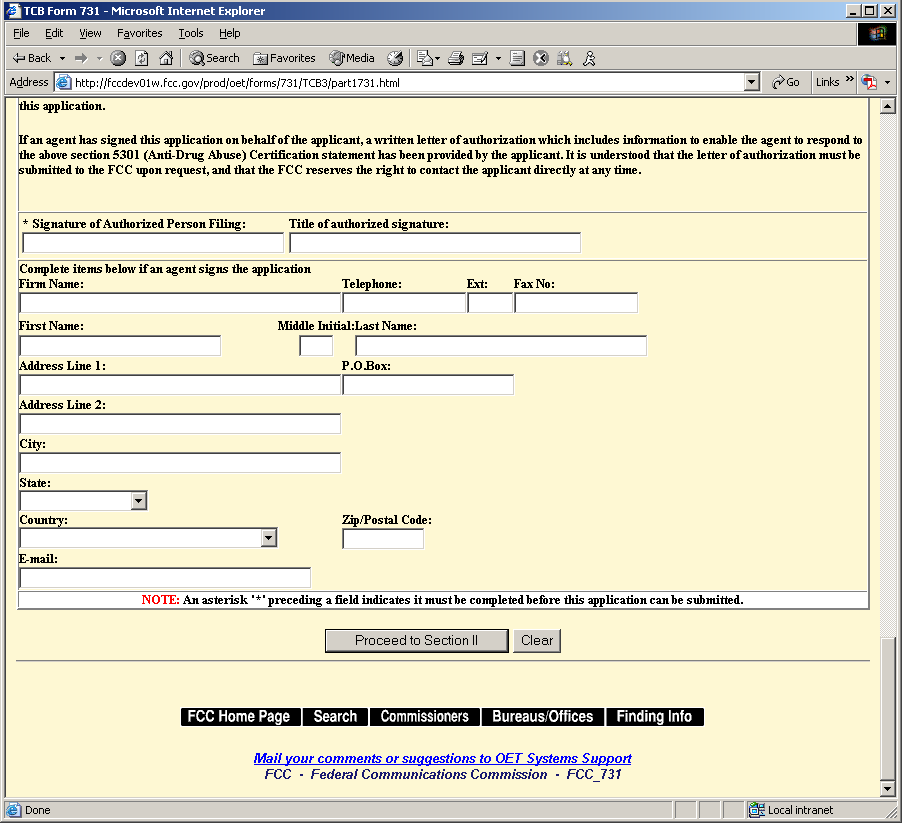Click into the Middle Initial field

click(x=316, y=346)
